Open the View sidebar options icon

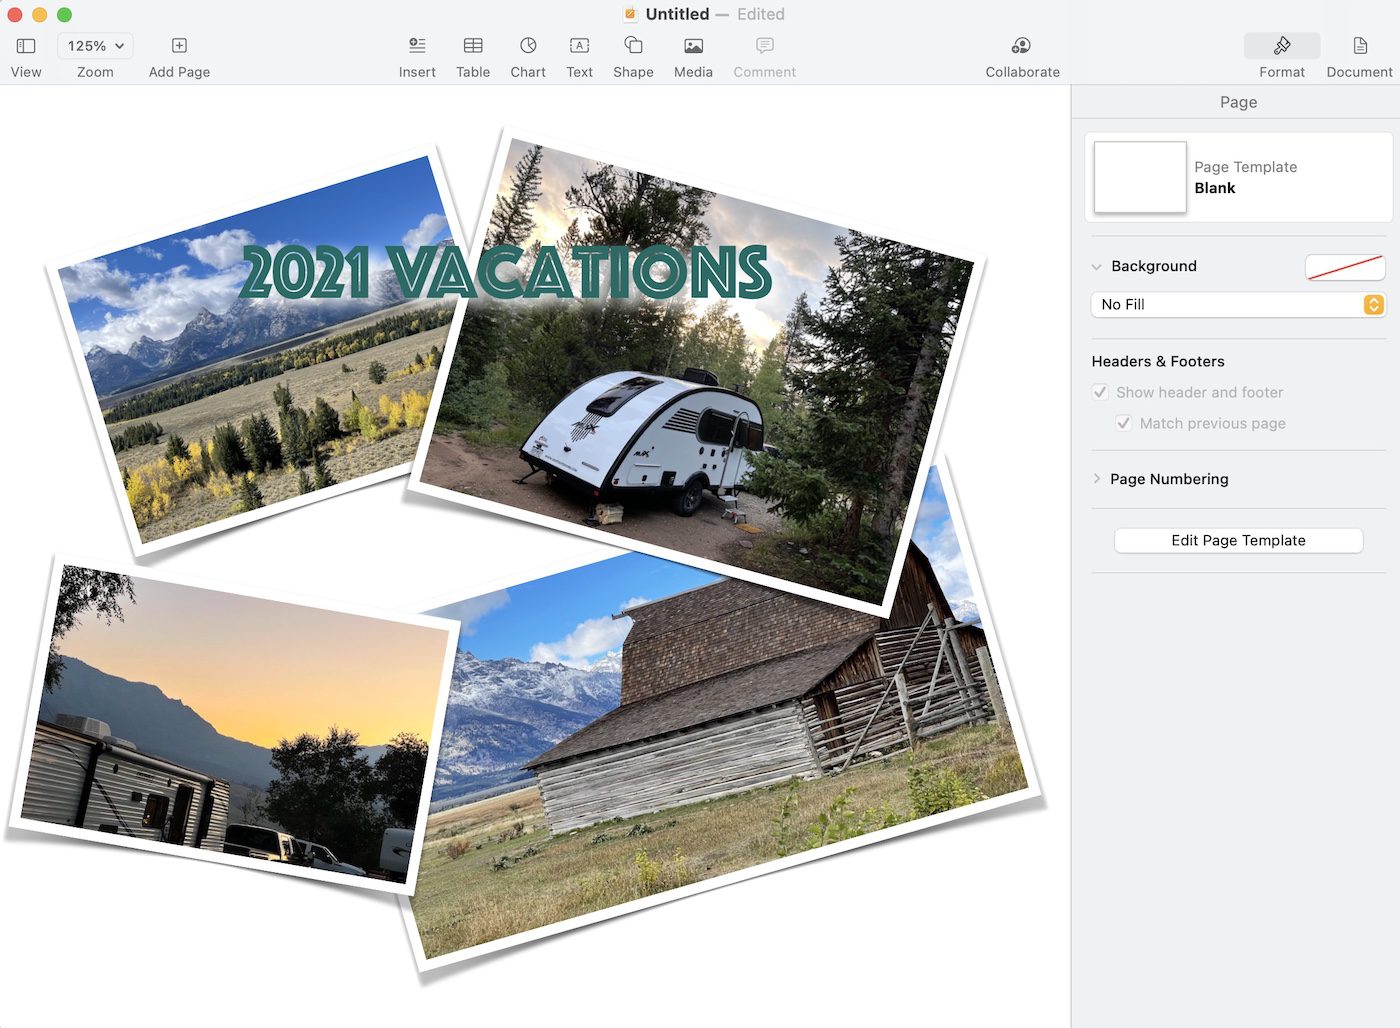pyautogui.click(x=26, y=46)
